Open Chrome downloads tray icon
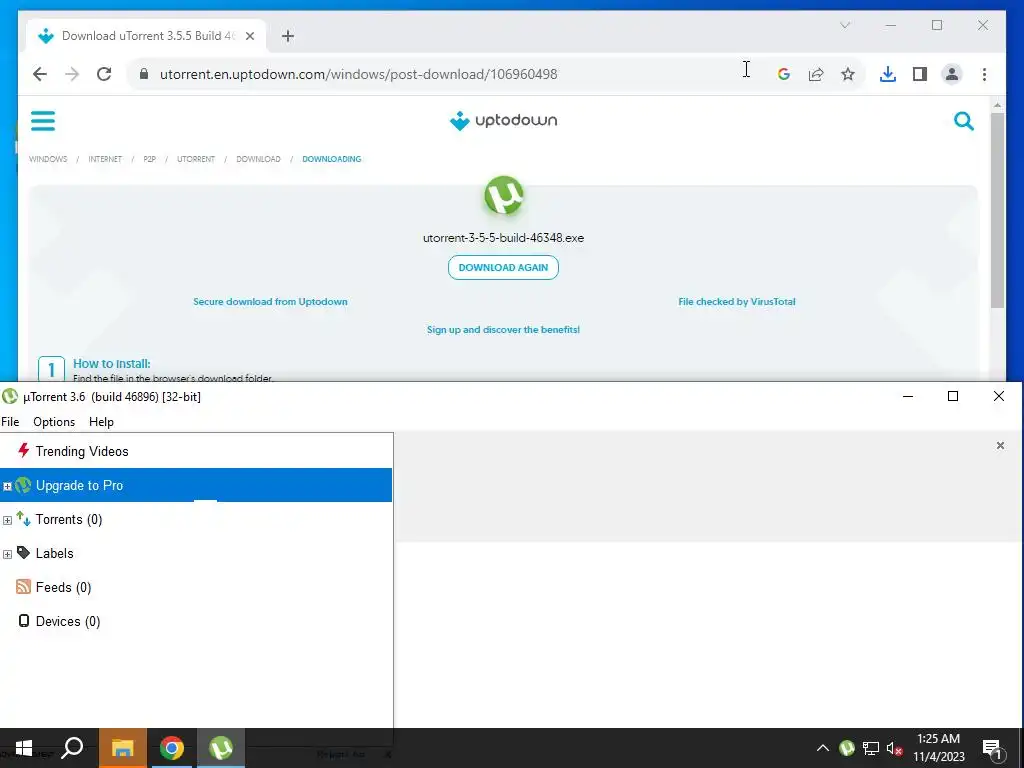Viewport: 1024px width, 768px height. click(888, 74)
